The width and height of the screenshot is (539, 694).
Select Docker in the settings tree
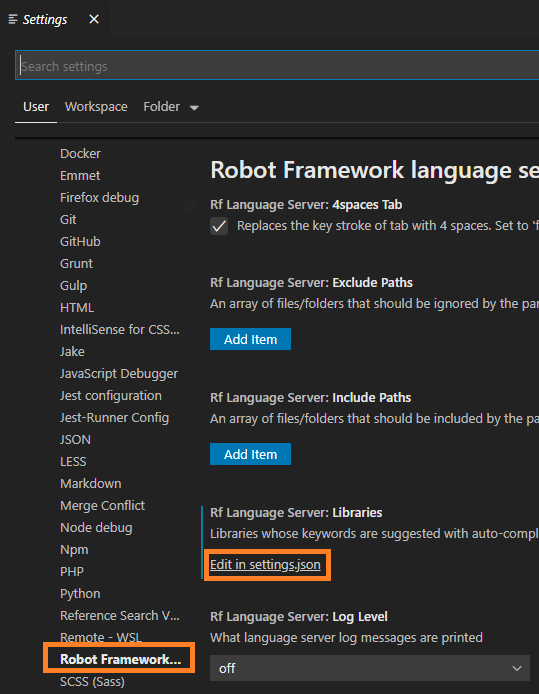click(x=80, y=154)
